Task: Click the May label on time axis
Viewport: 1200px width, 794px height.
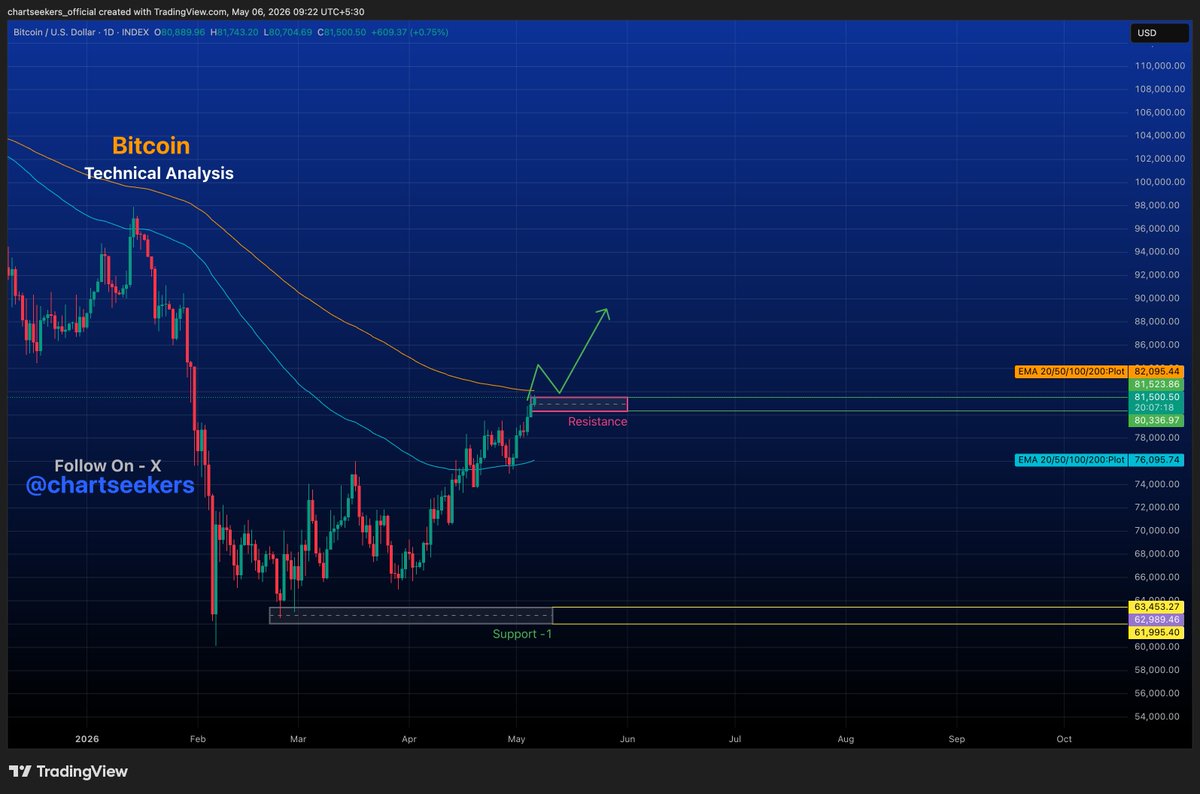Action: 517,740
